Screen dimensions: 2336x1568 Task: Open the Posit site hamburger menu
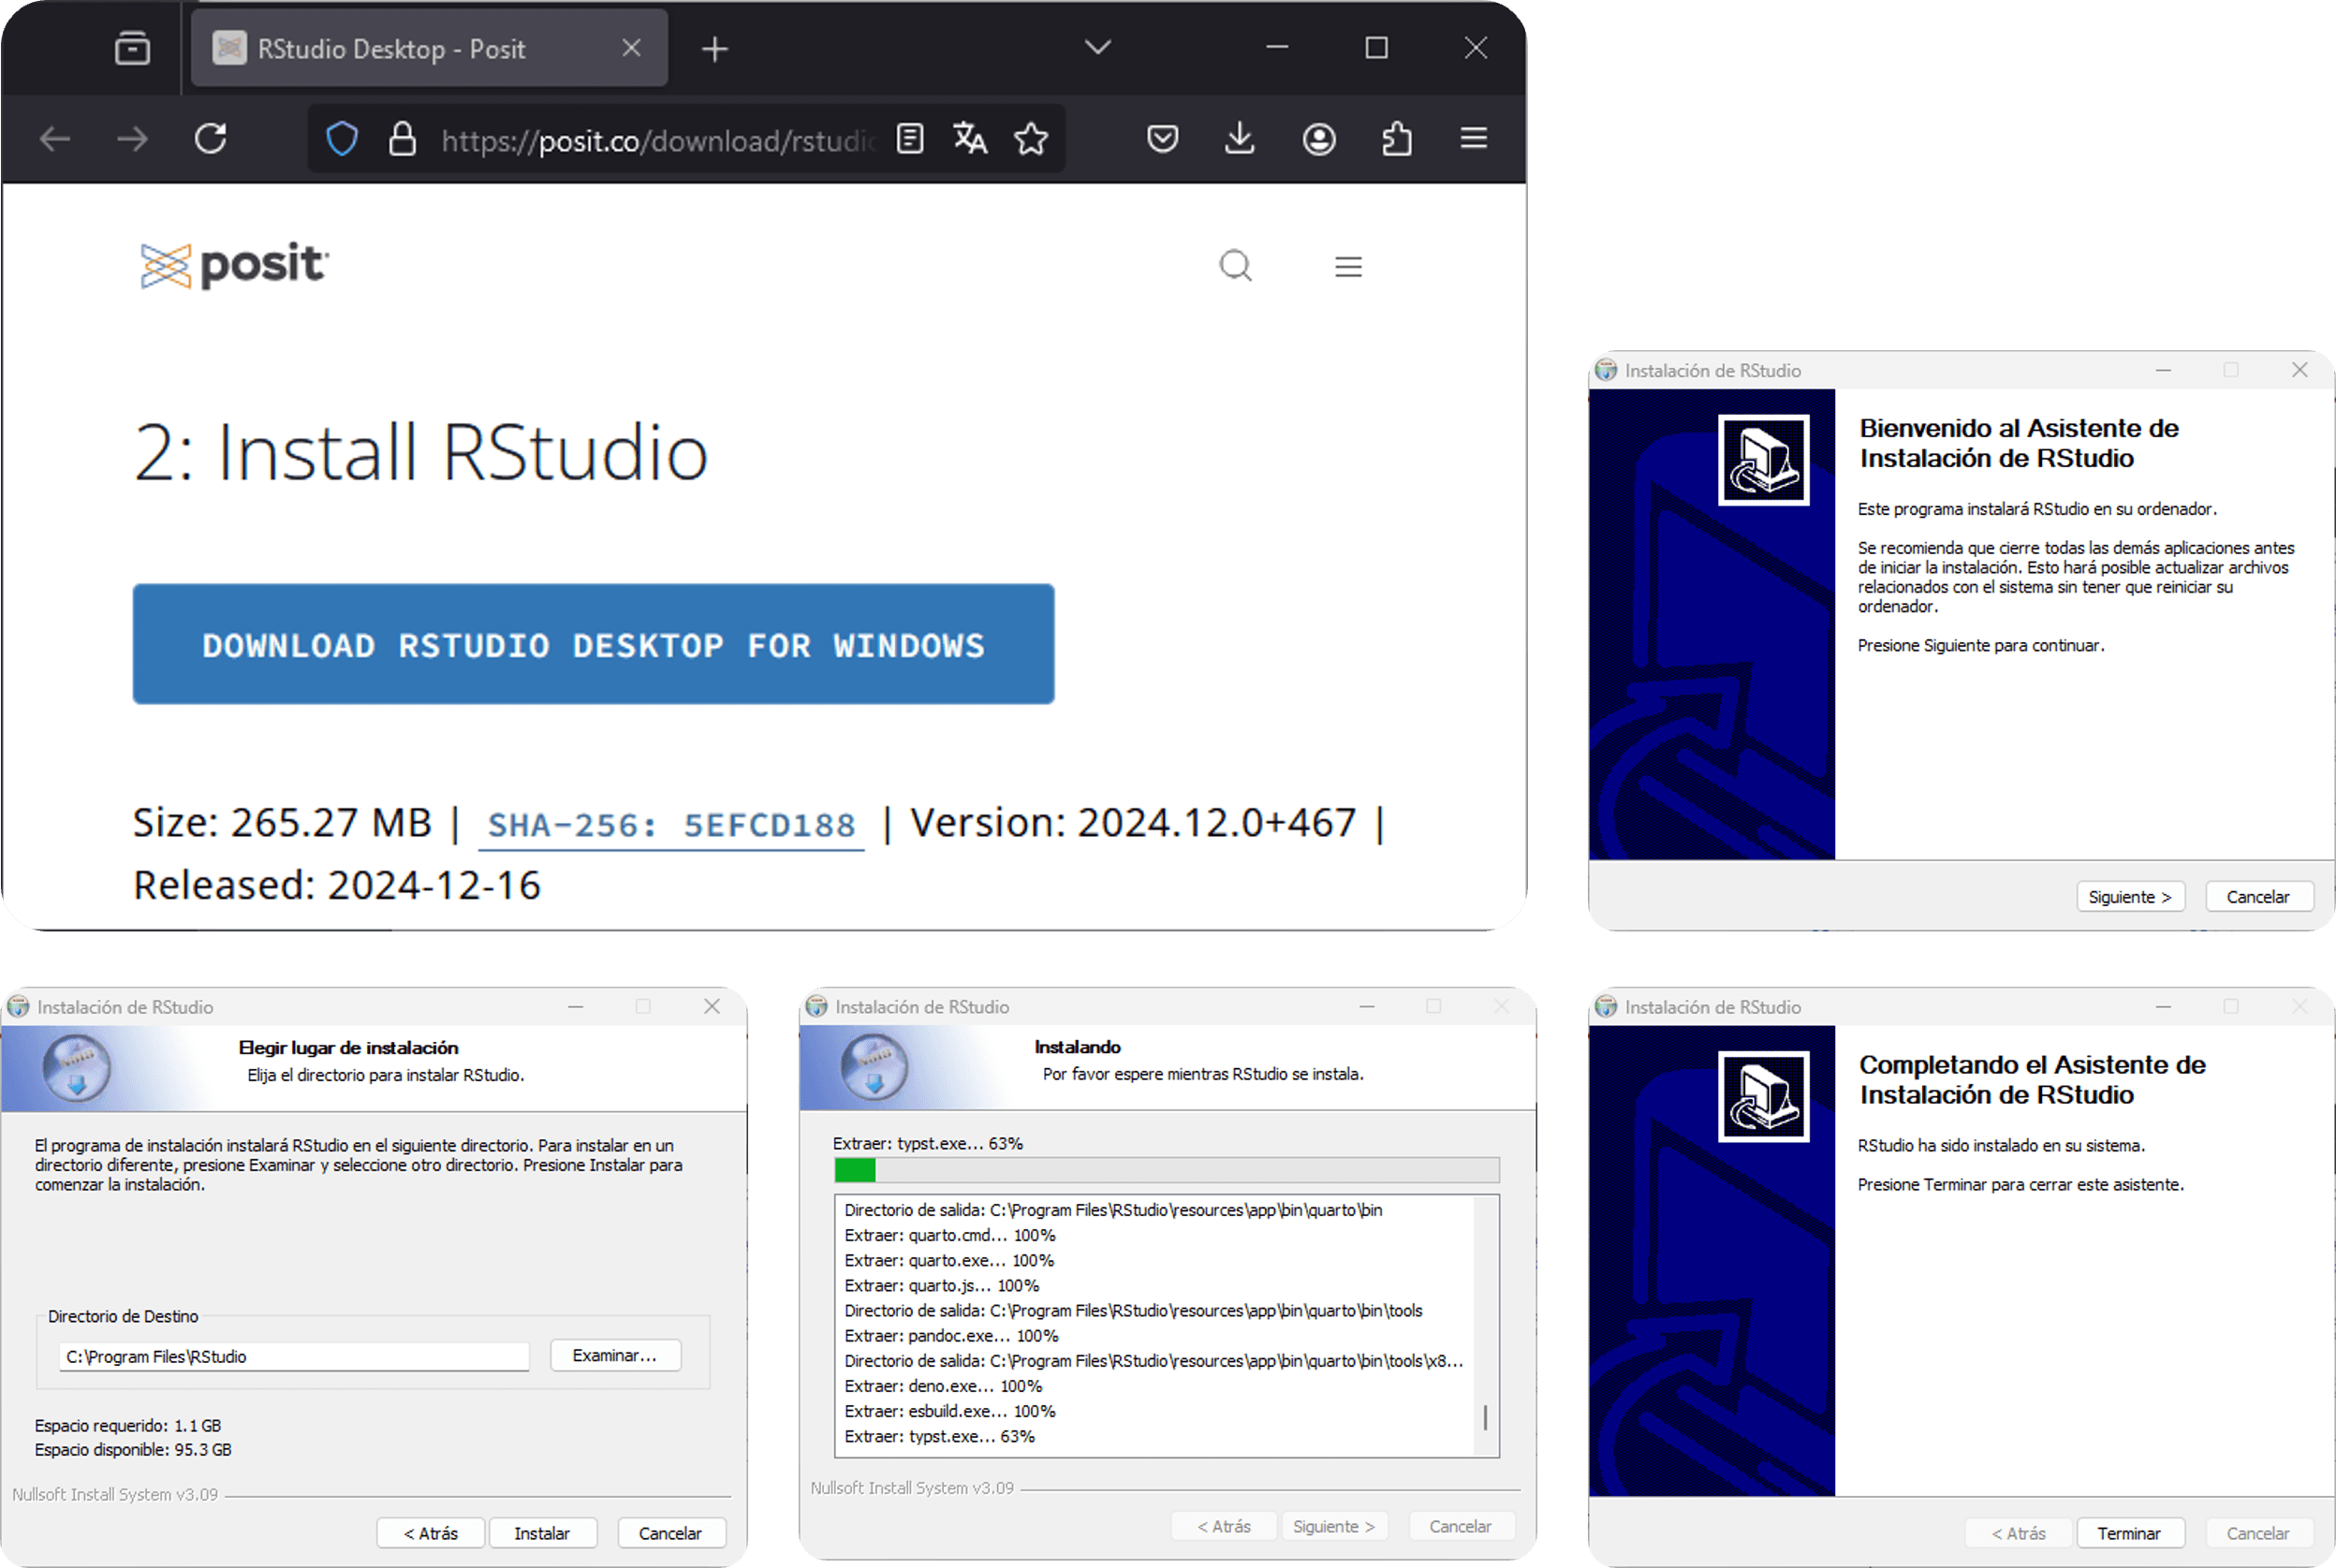(x=1348, y=266)
